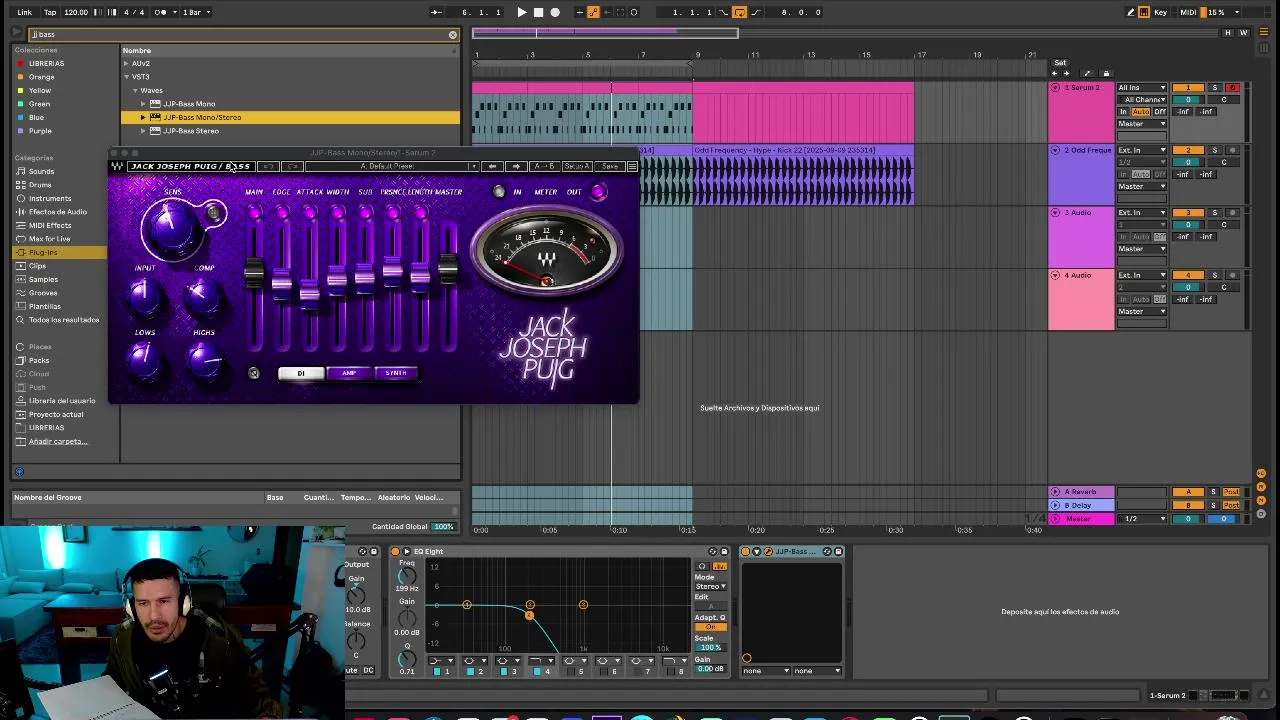Arm track 1 Serum 2 for recording
This screenshot has height=720, width=1280.
tap(1232, 88)
